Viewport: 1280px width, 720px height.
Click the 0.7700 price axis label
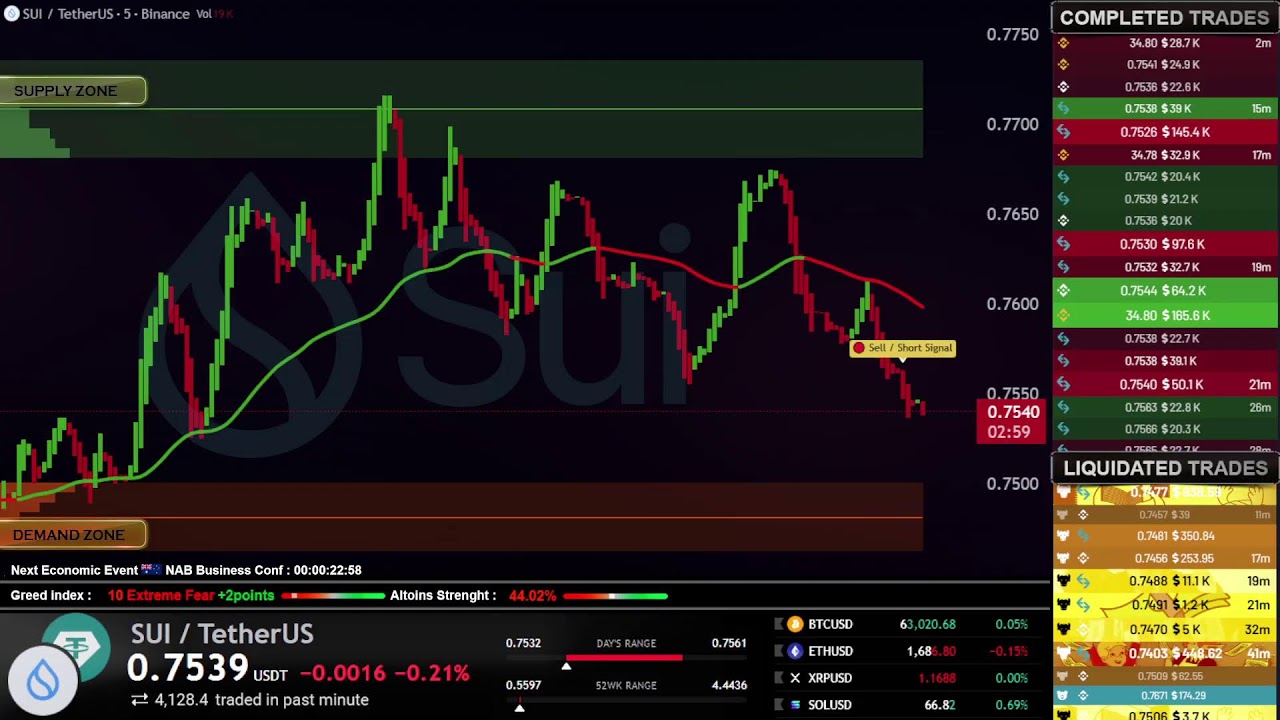pos(1012,125)
